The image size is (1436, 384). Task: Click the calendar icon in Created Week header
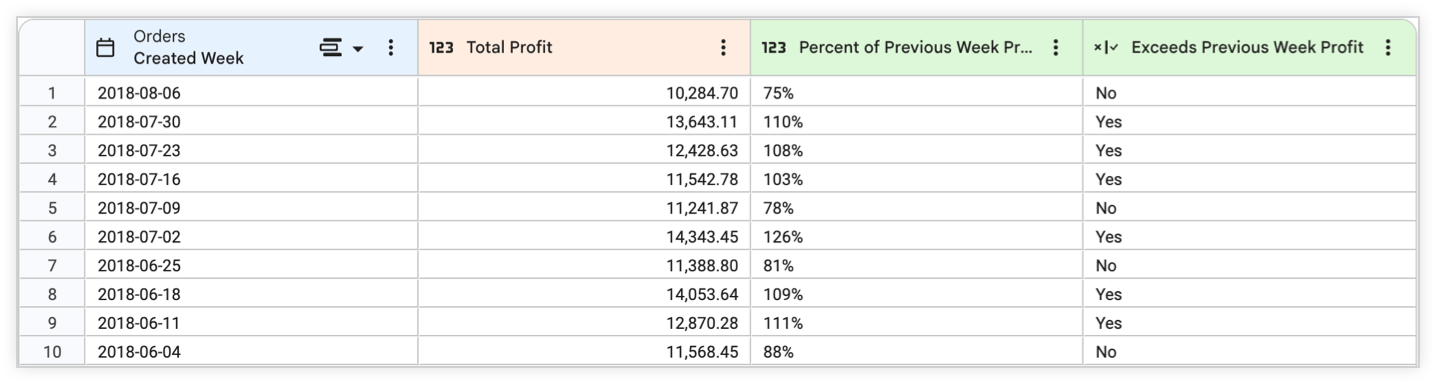[105, 47]
